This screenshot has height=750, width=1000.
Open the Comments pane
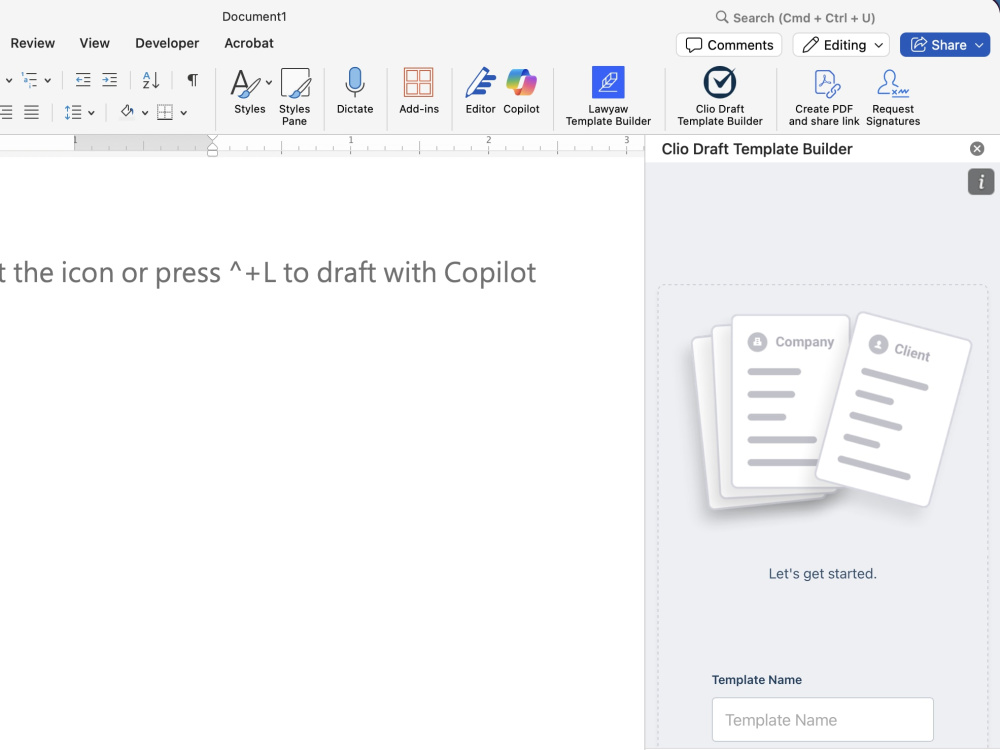[x=729, y=45]
